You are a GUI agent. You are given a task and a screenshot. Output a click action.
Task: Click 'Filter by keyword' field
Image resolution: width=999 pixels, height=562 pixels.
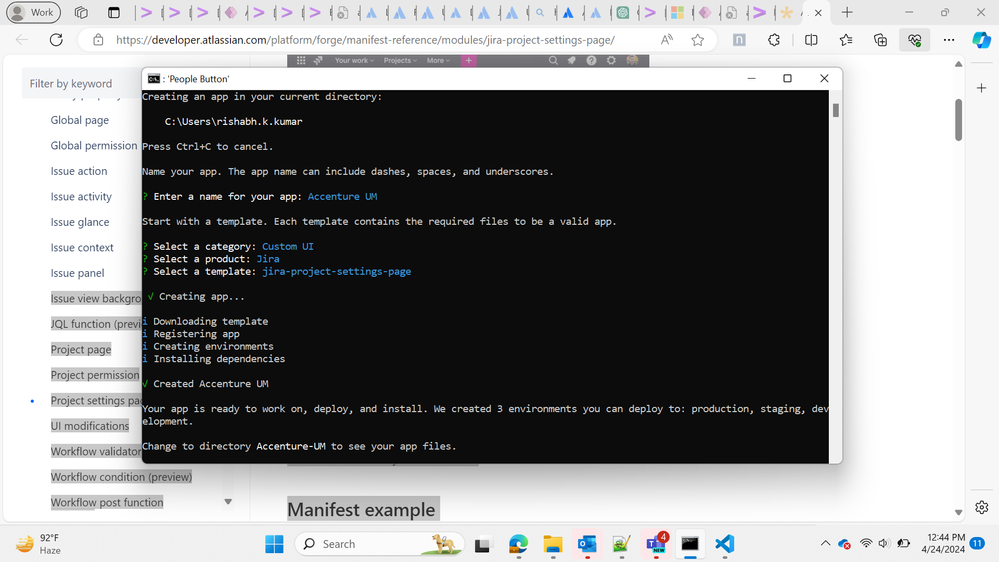[83, 83]
